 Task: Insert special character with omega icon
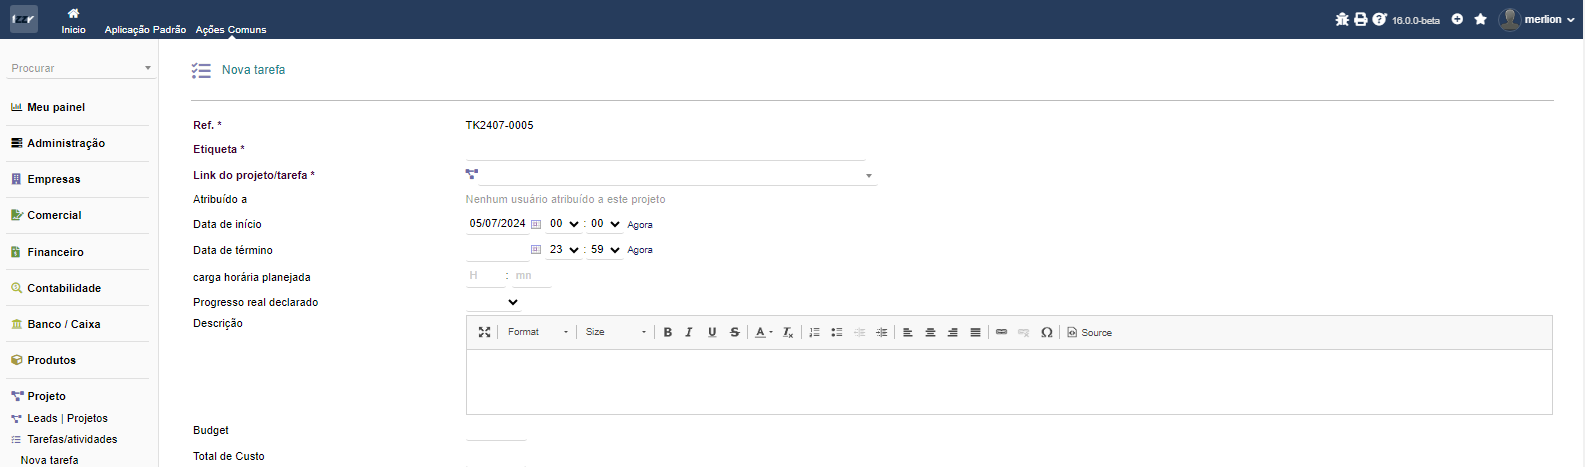point(1046,332)
